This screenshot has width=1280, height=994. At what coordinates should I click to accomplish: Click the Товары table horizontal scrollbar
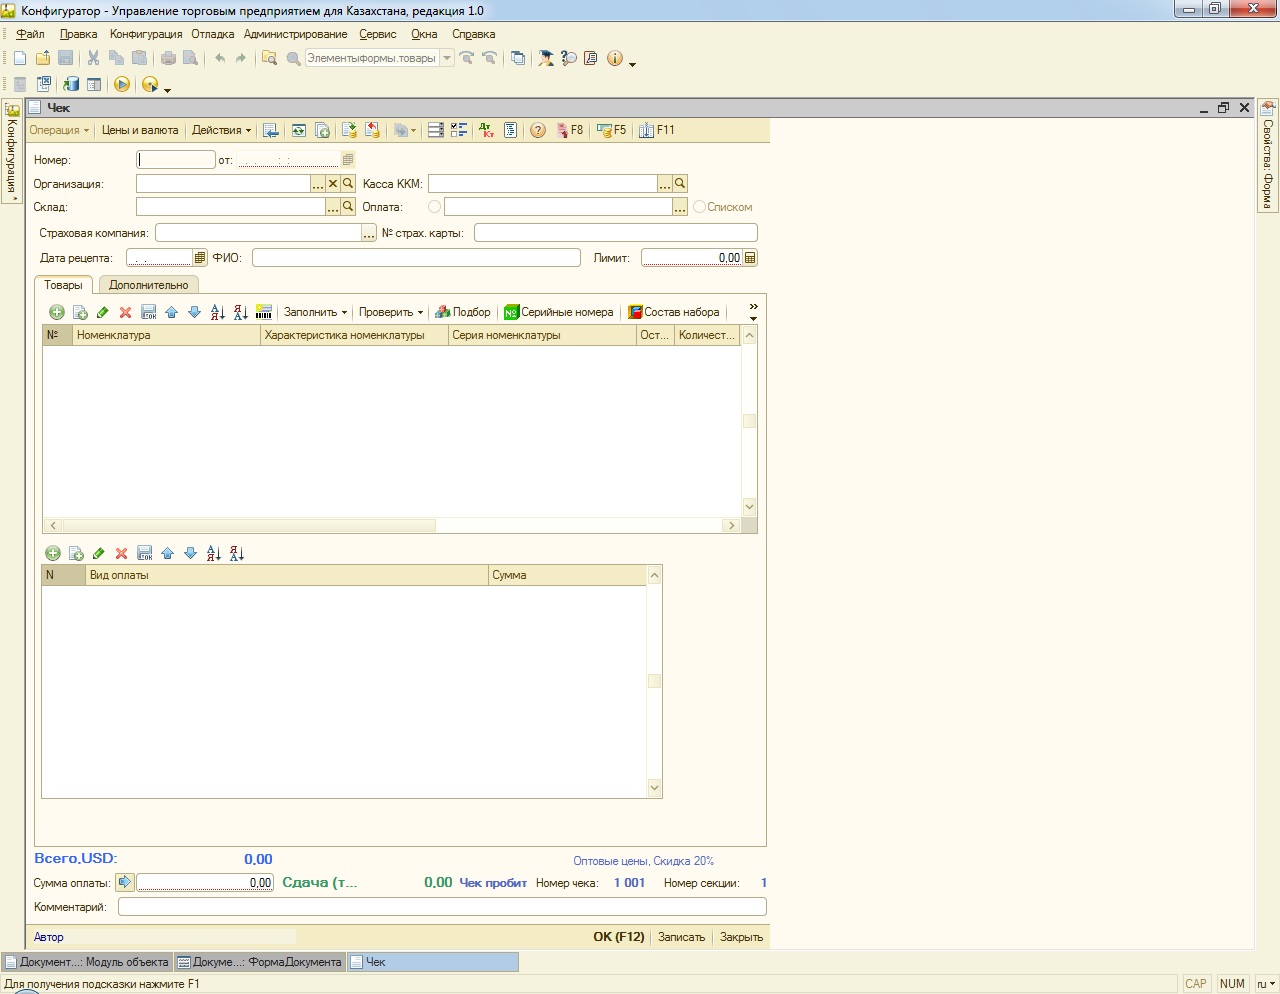click(x=391, y=525)
